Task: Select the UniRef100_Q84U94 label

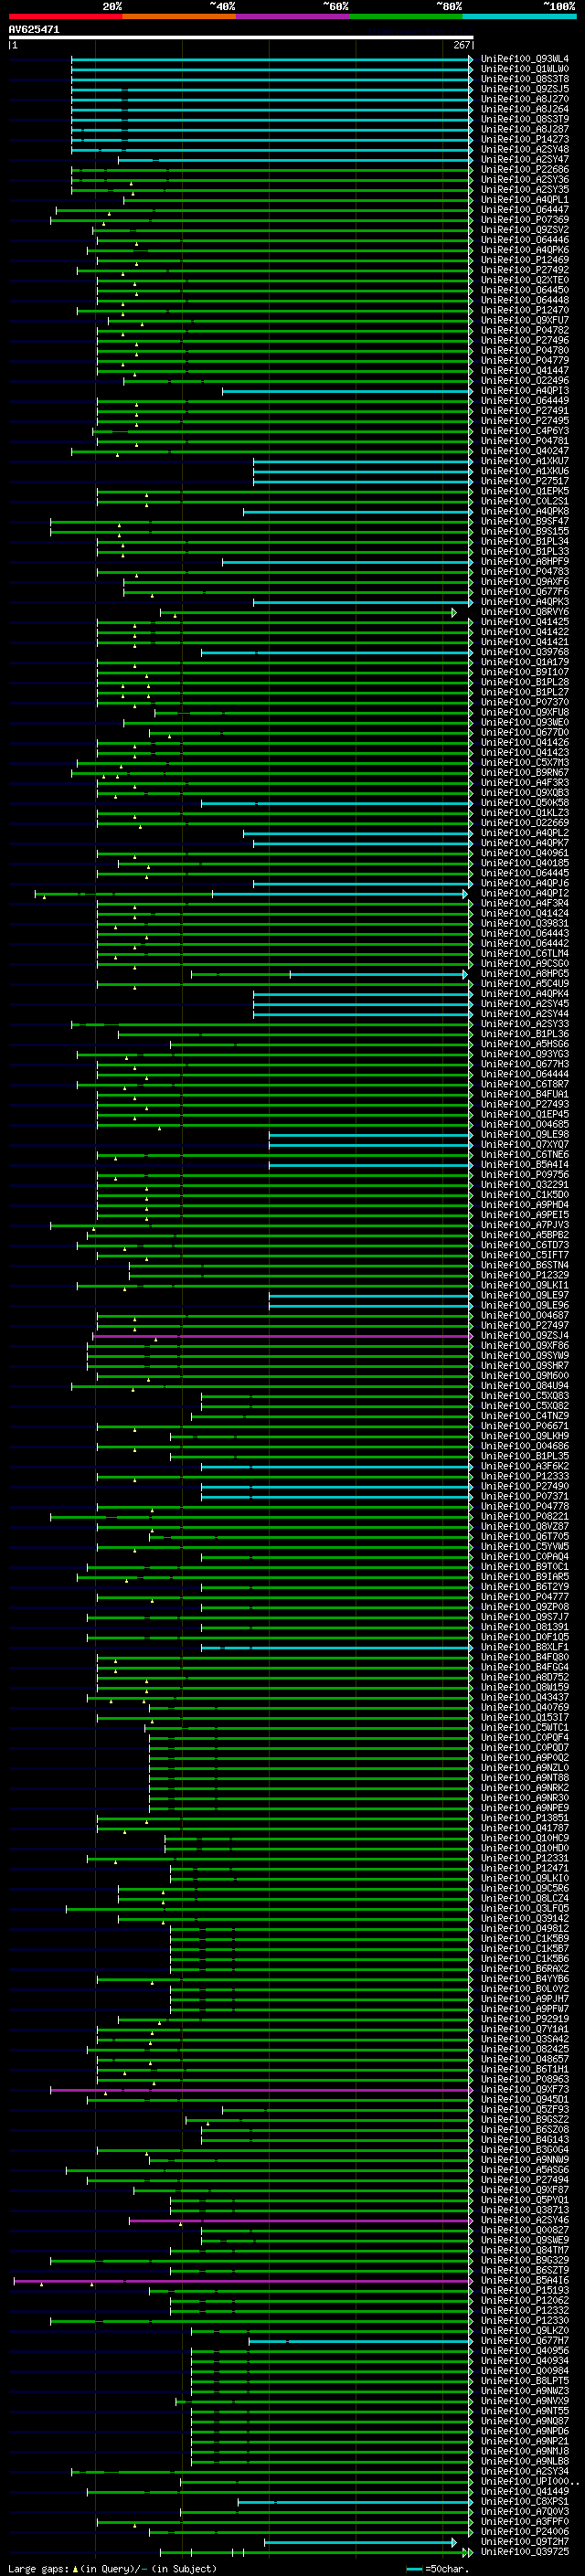Action: [x=525, y=1386]
